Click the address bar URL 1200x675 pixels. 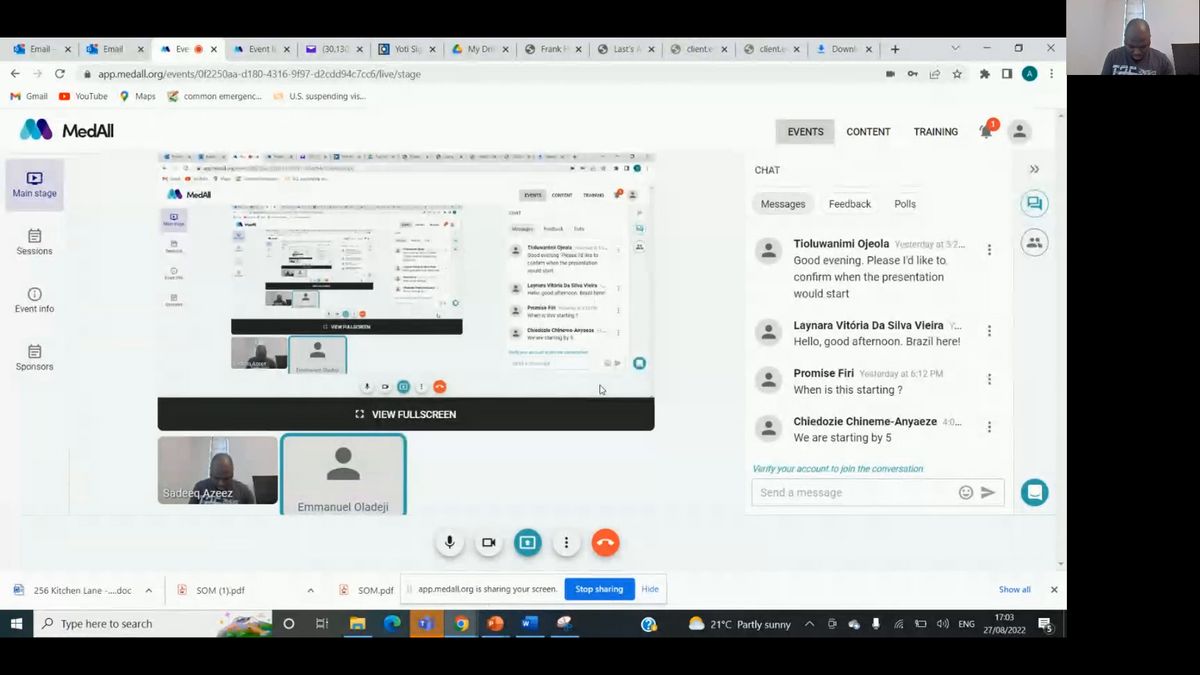[259, 74]
